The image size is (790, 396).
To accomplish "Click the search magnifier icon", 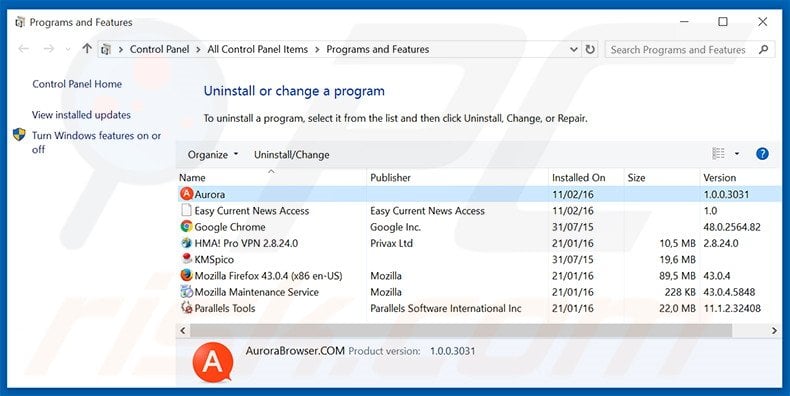I will pos(763,49).
